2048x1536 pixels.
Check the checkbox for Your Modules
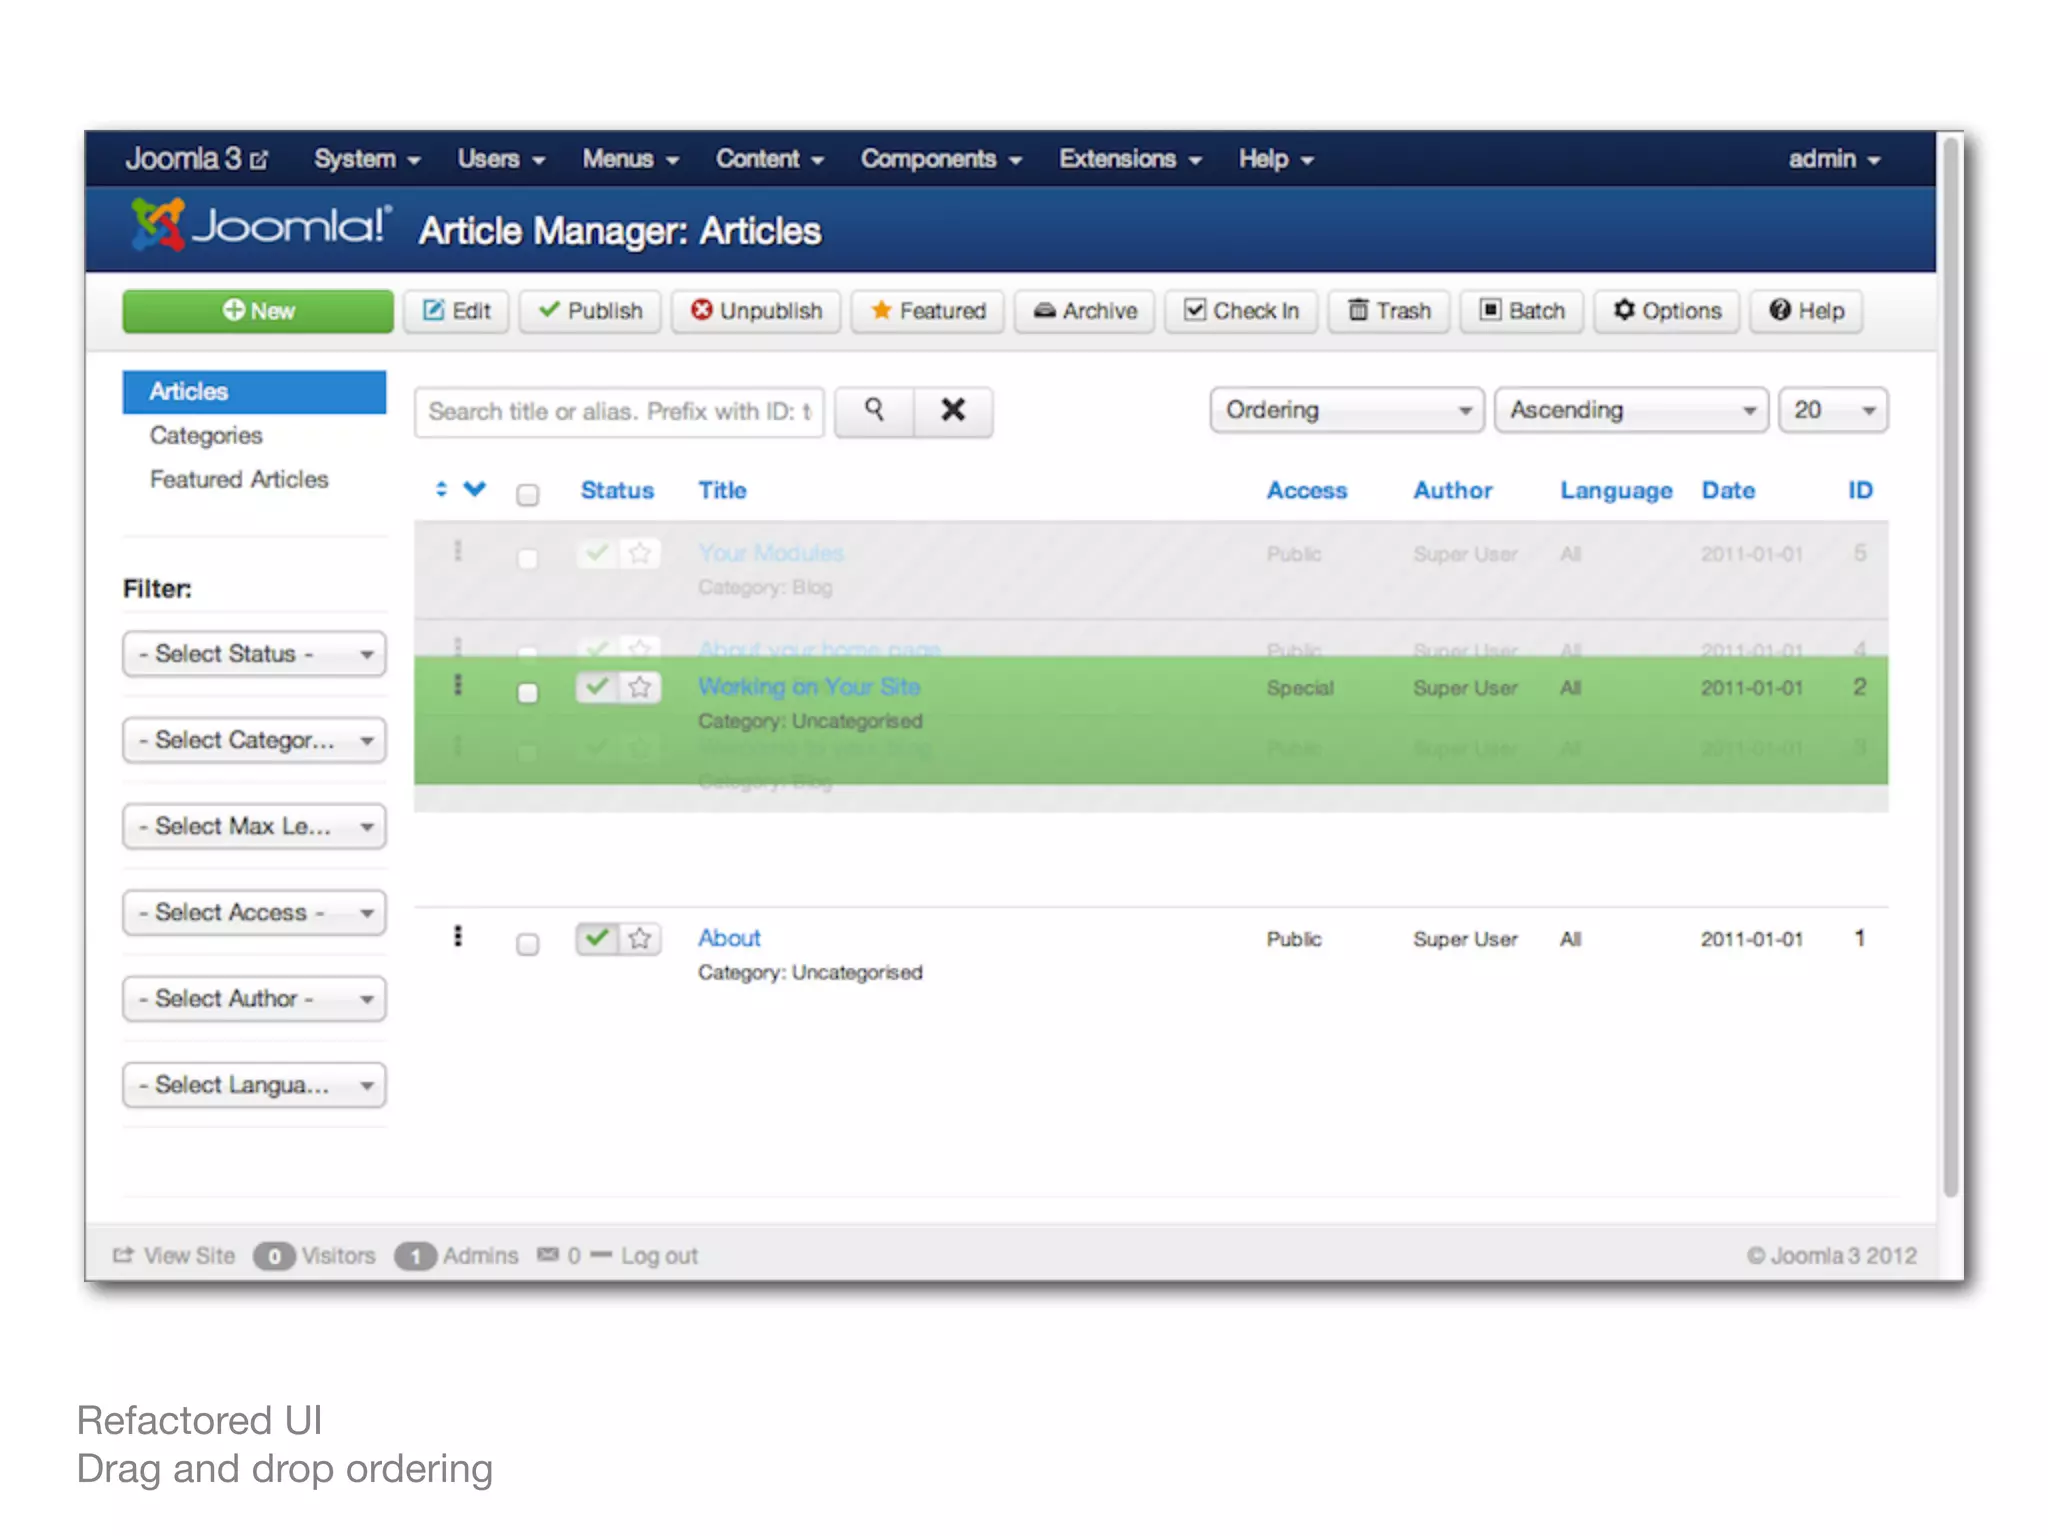527,558
